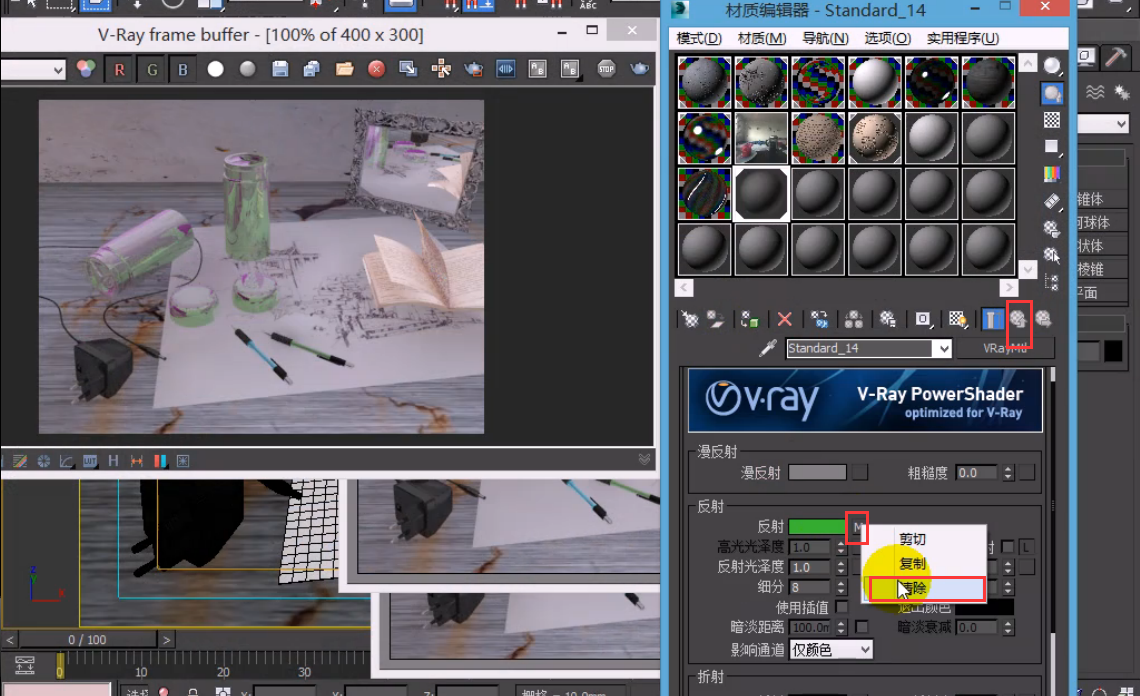The image size is (1140, 696).
Task: Click the M map button beside 反射
Action: pyautogui.click(x=857, y=527)
